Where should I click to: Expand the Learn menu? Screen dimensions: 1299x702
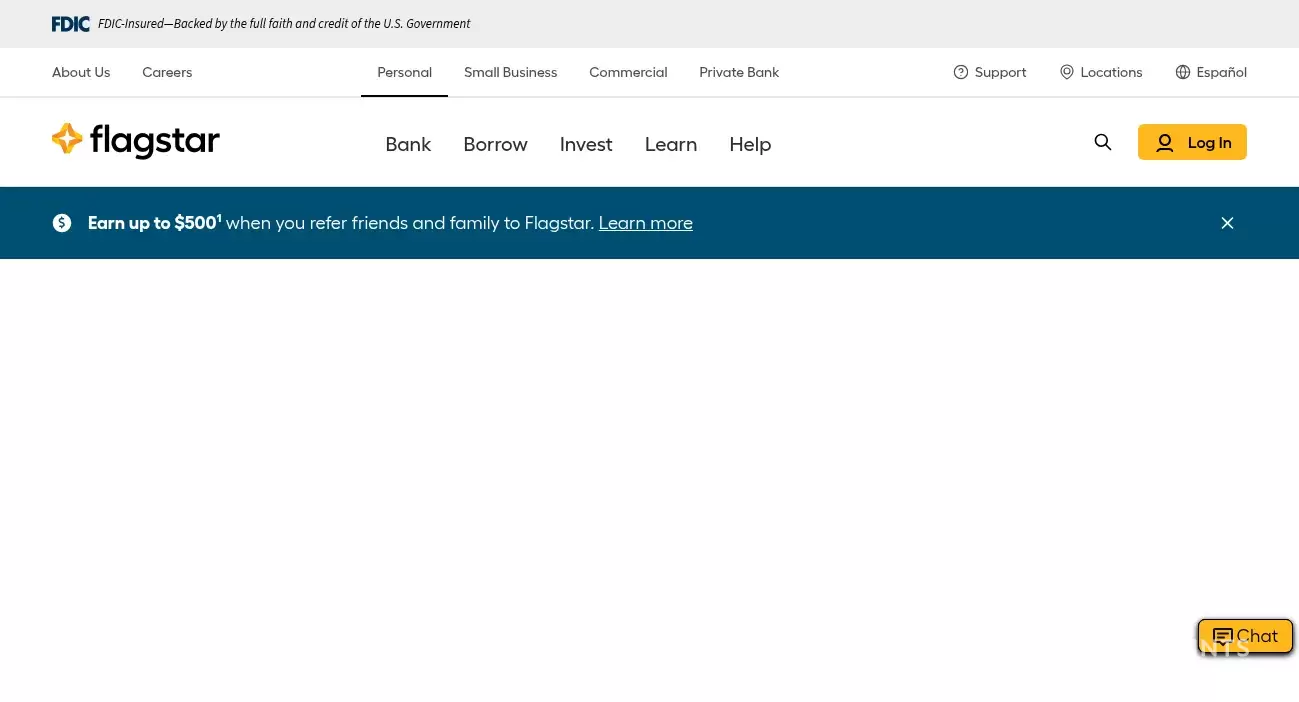(670, 143)
